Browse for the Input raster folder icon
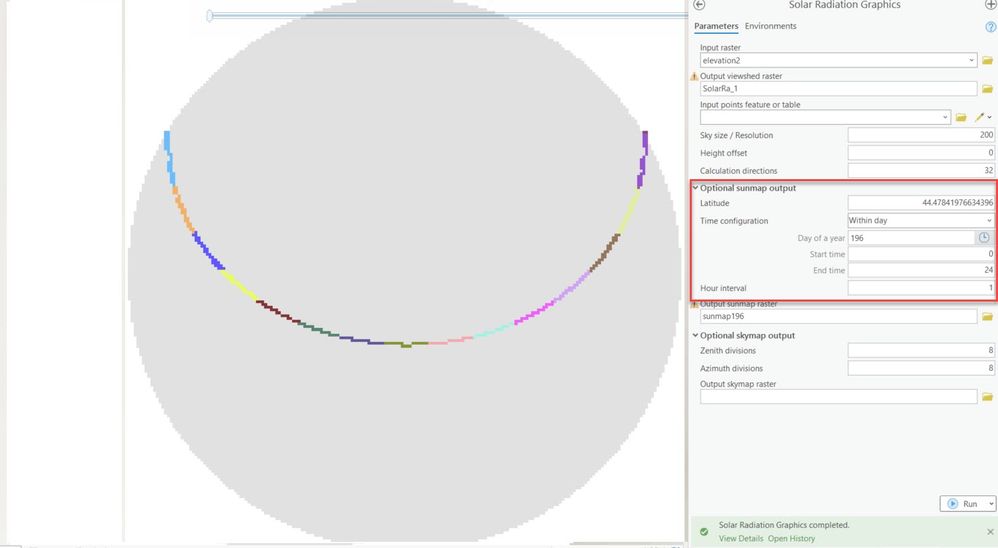 [987, 60]
